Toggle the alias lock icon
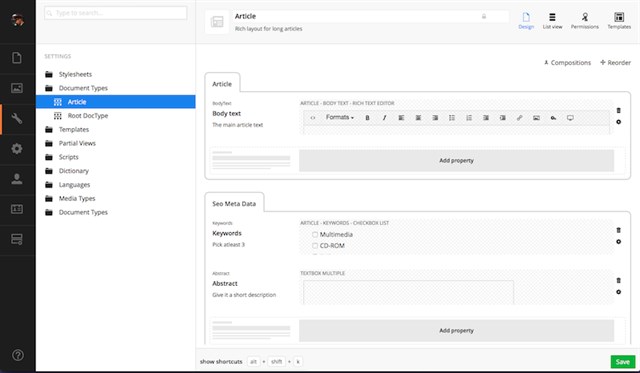The image size is (640, 373). point(484,16)
